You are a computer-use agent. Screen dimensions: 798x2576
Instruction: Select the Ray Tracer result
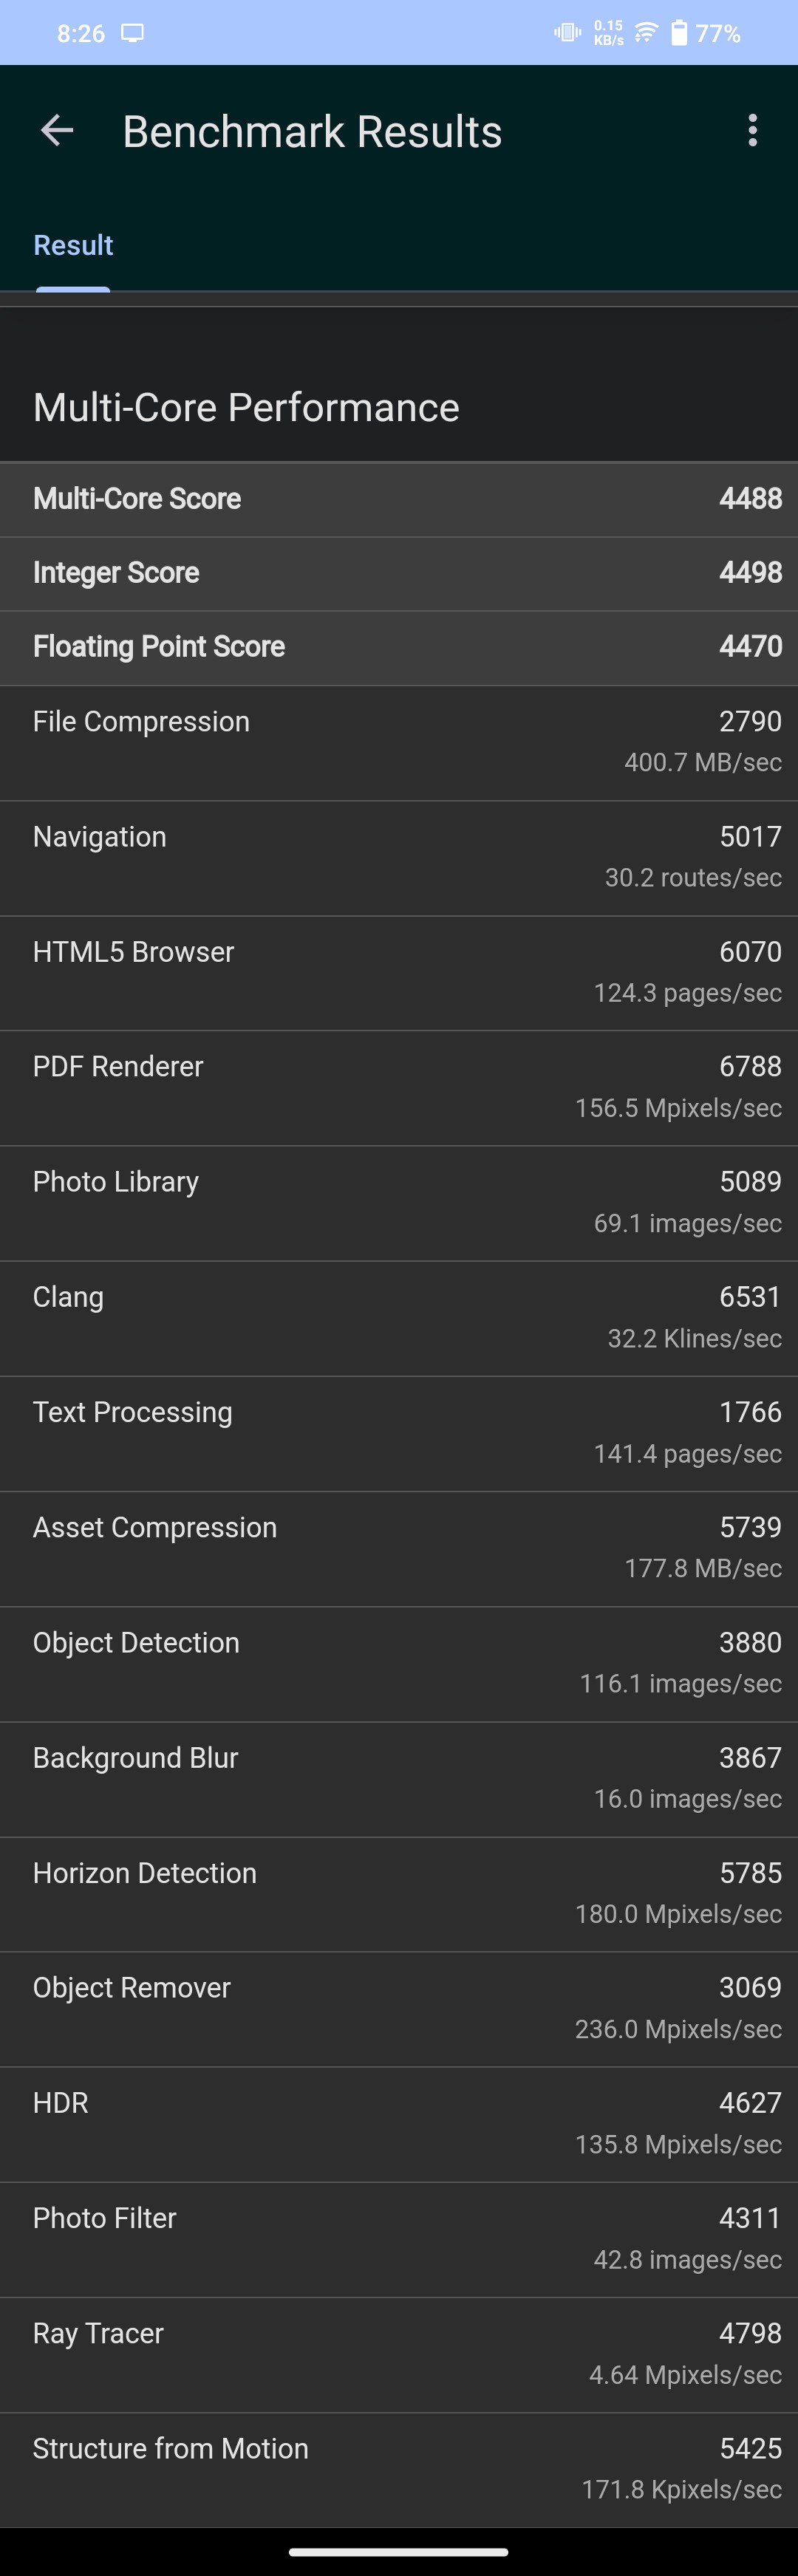pyautogui.click(x=399, y=2354)
